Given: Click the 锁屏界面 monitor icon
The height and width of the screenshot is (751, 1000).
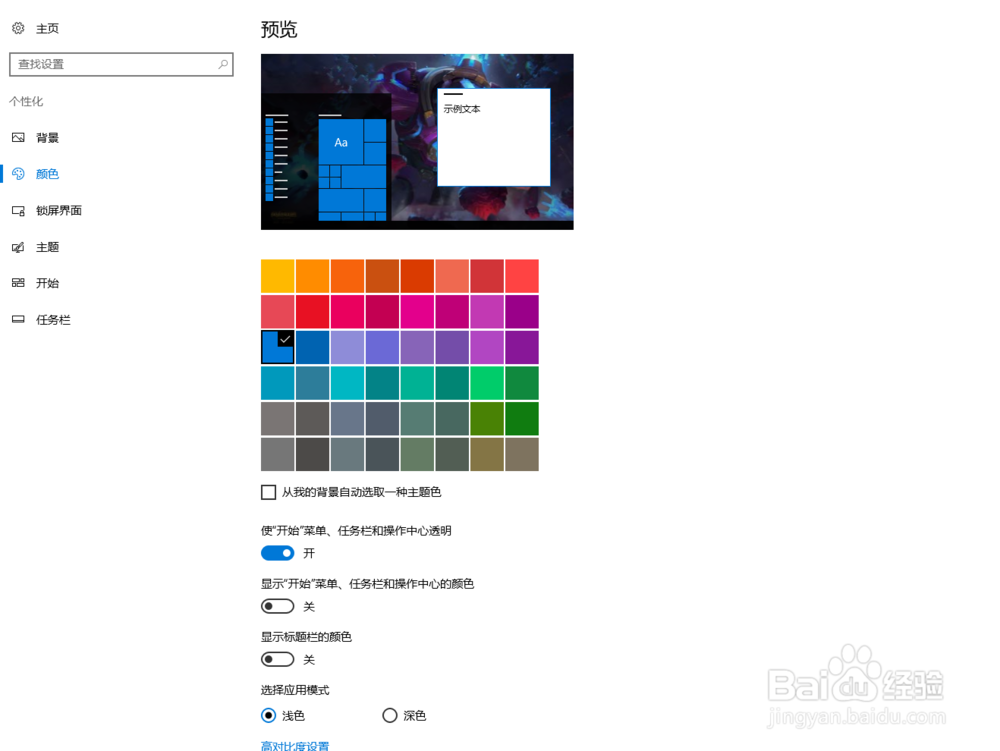Looking at the screenshot, I should [18, 210].
